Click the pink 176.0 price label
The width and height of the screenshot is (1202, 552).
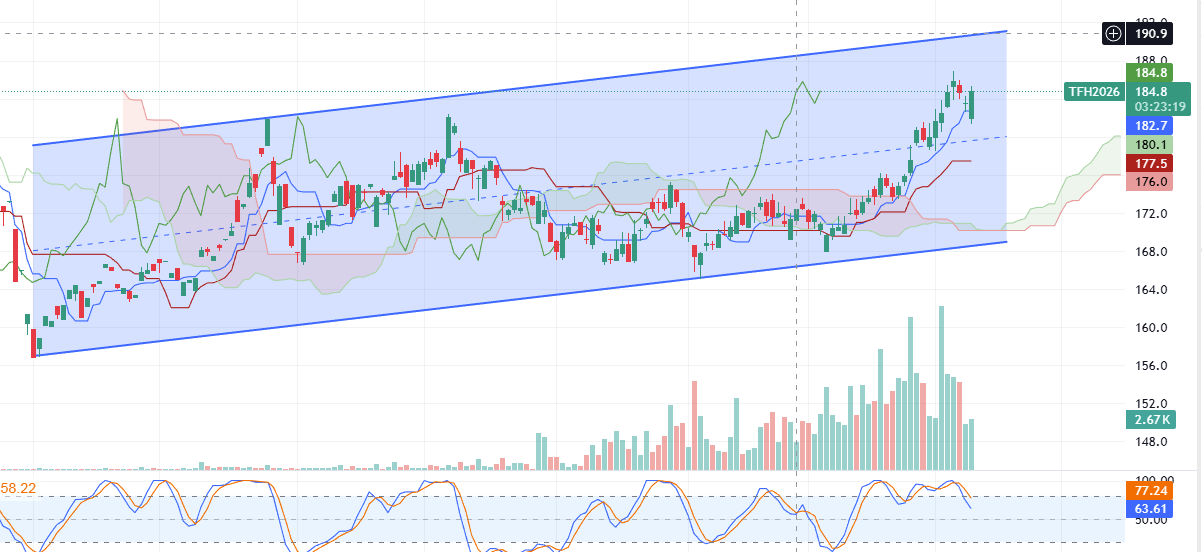tap(1150, 181)
